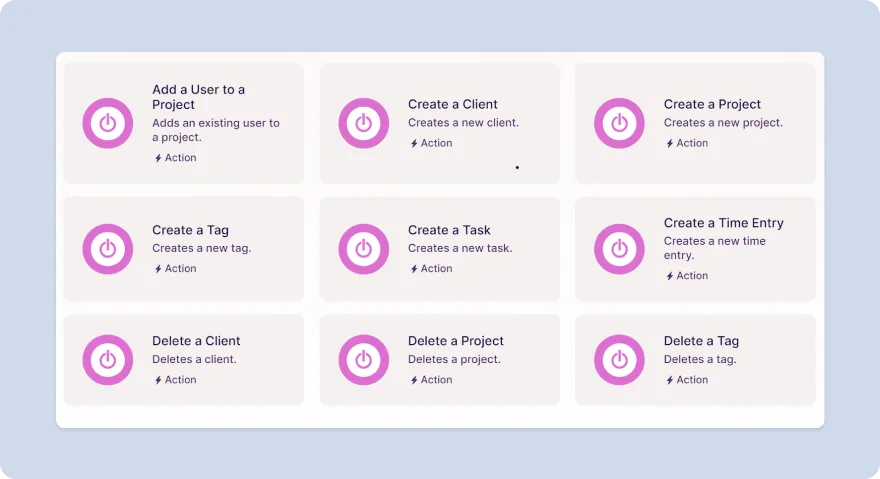Select the Create a Task circular icon
The height and width of the screenshot is (479, 880).
tap(364, 249)
